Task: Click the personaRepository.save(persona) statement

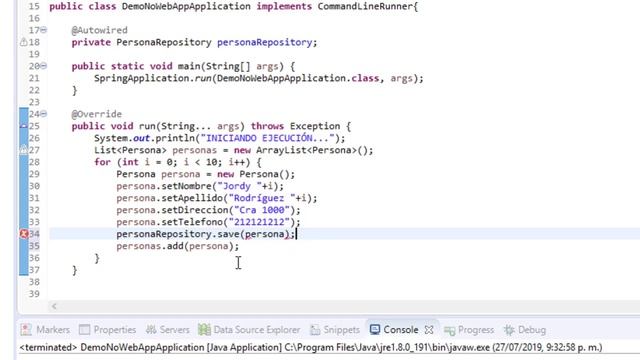Action: point(206,234)
